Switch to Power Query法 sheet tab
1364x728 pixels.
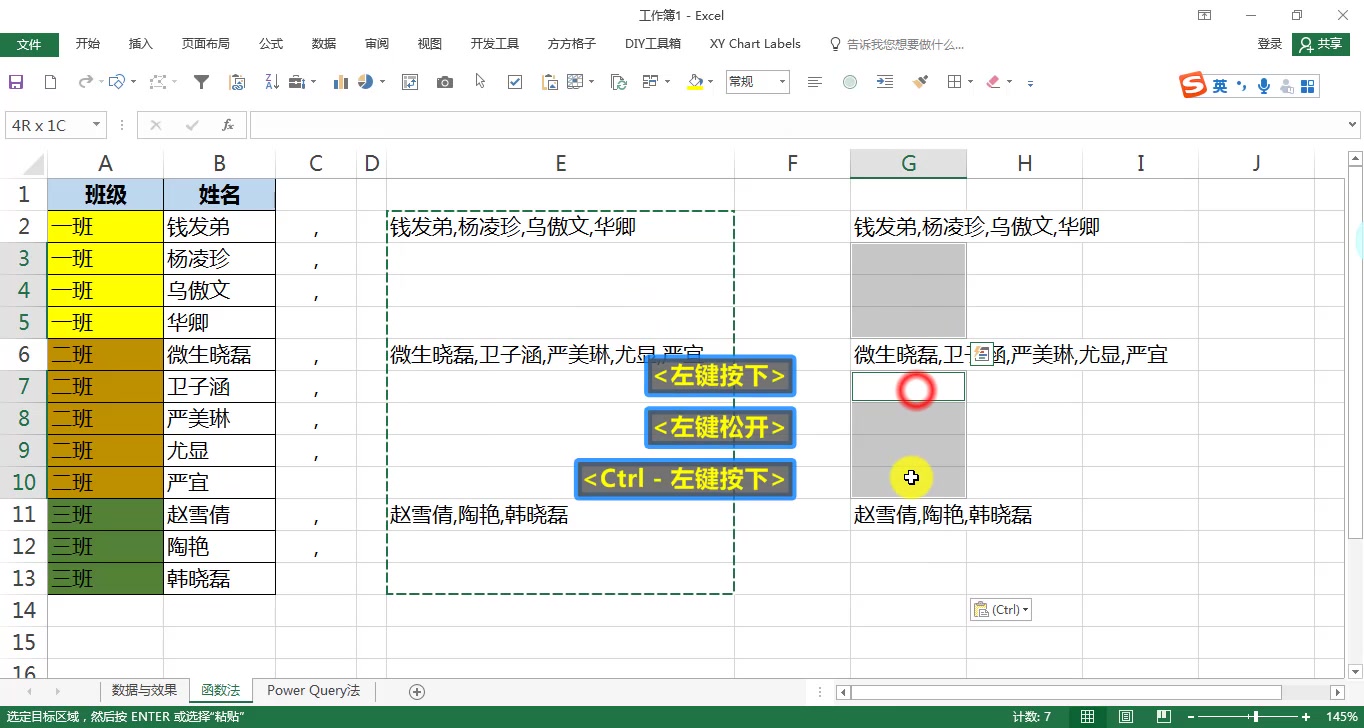click(313, 690)
